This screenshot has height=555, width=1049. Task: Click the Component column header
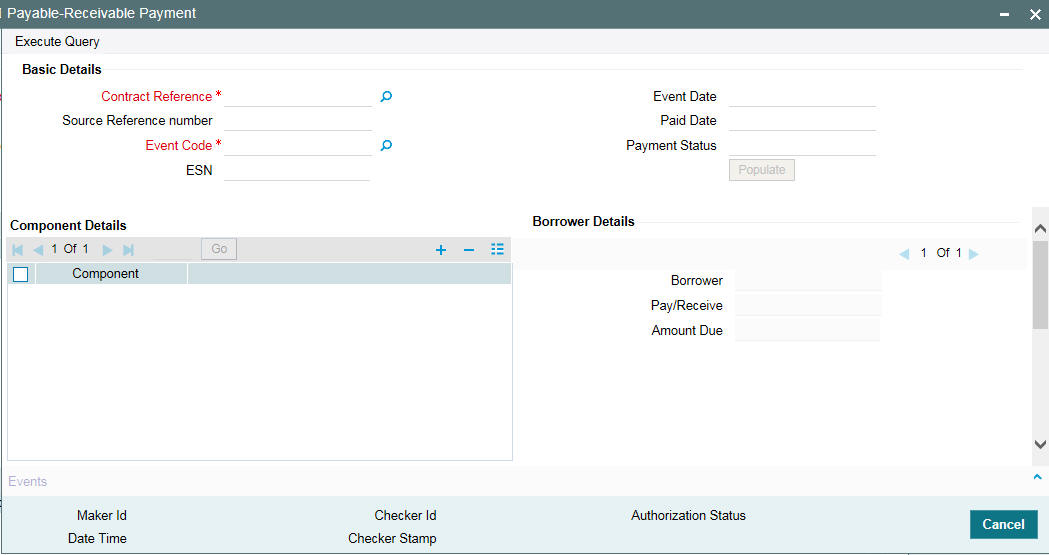[105, 273]
